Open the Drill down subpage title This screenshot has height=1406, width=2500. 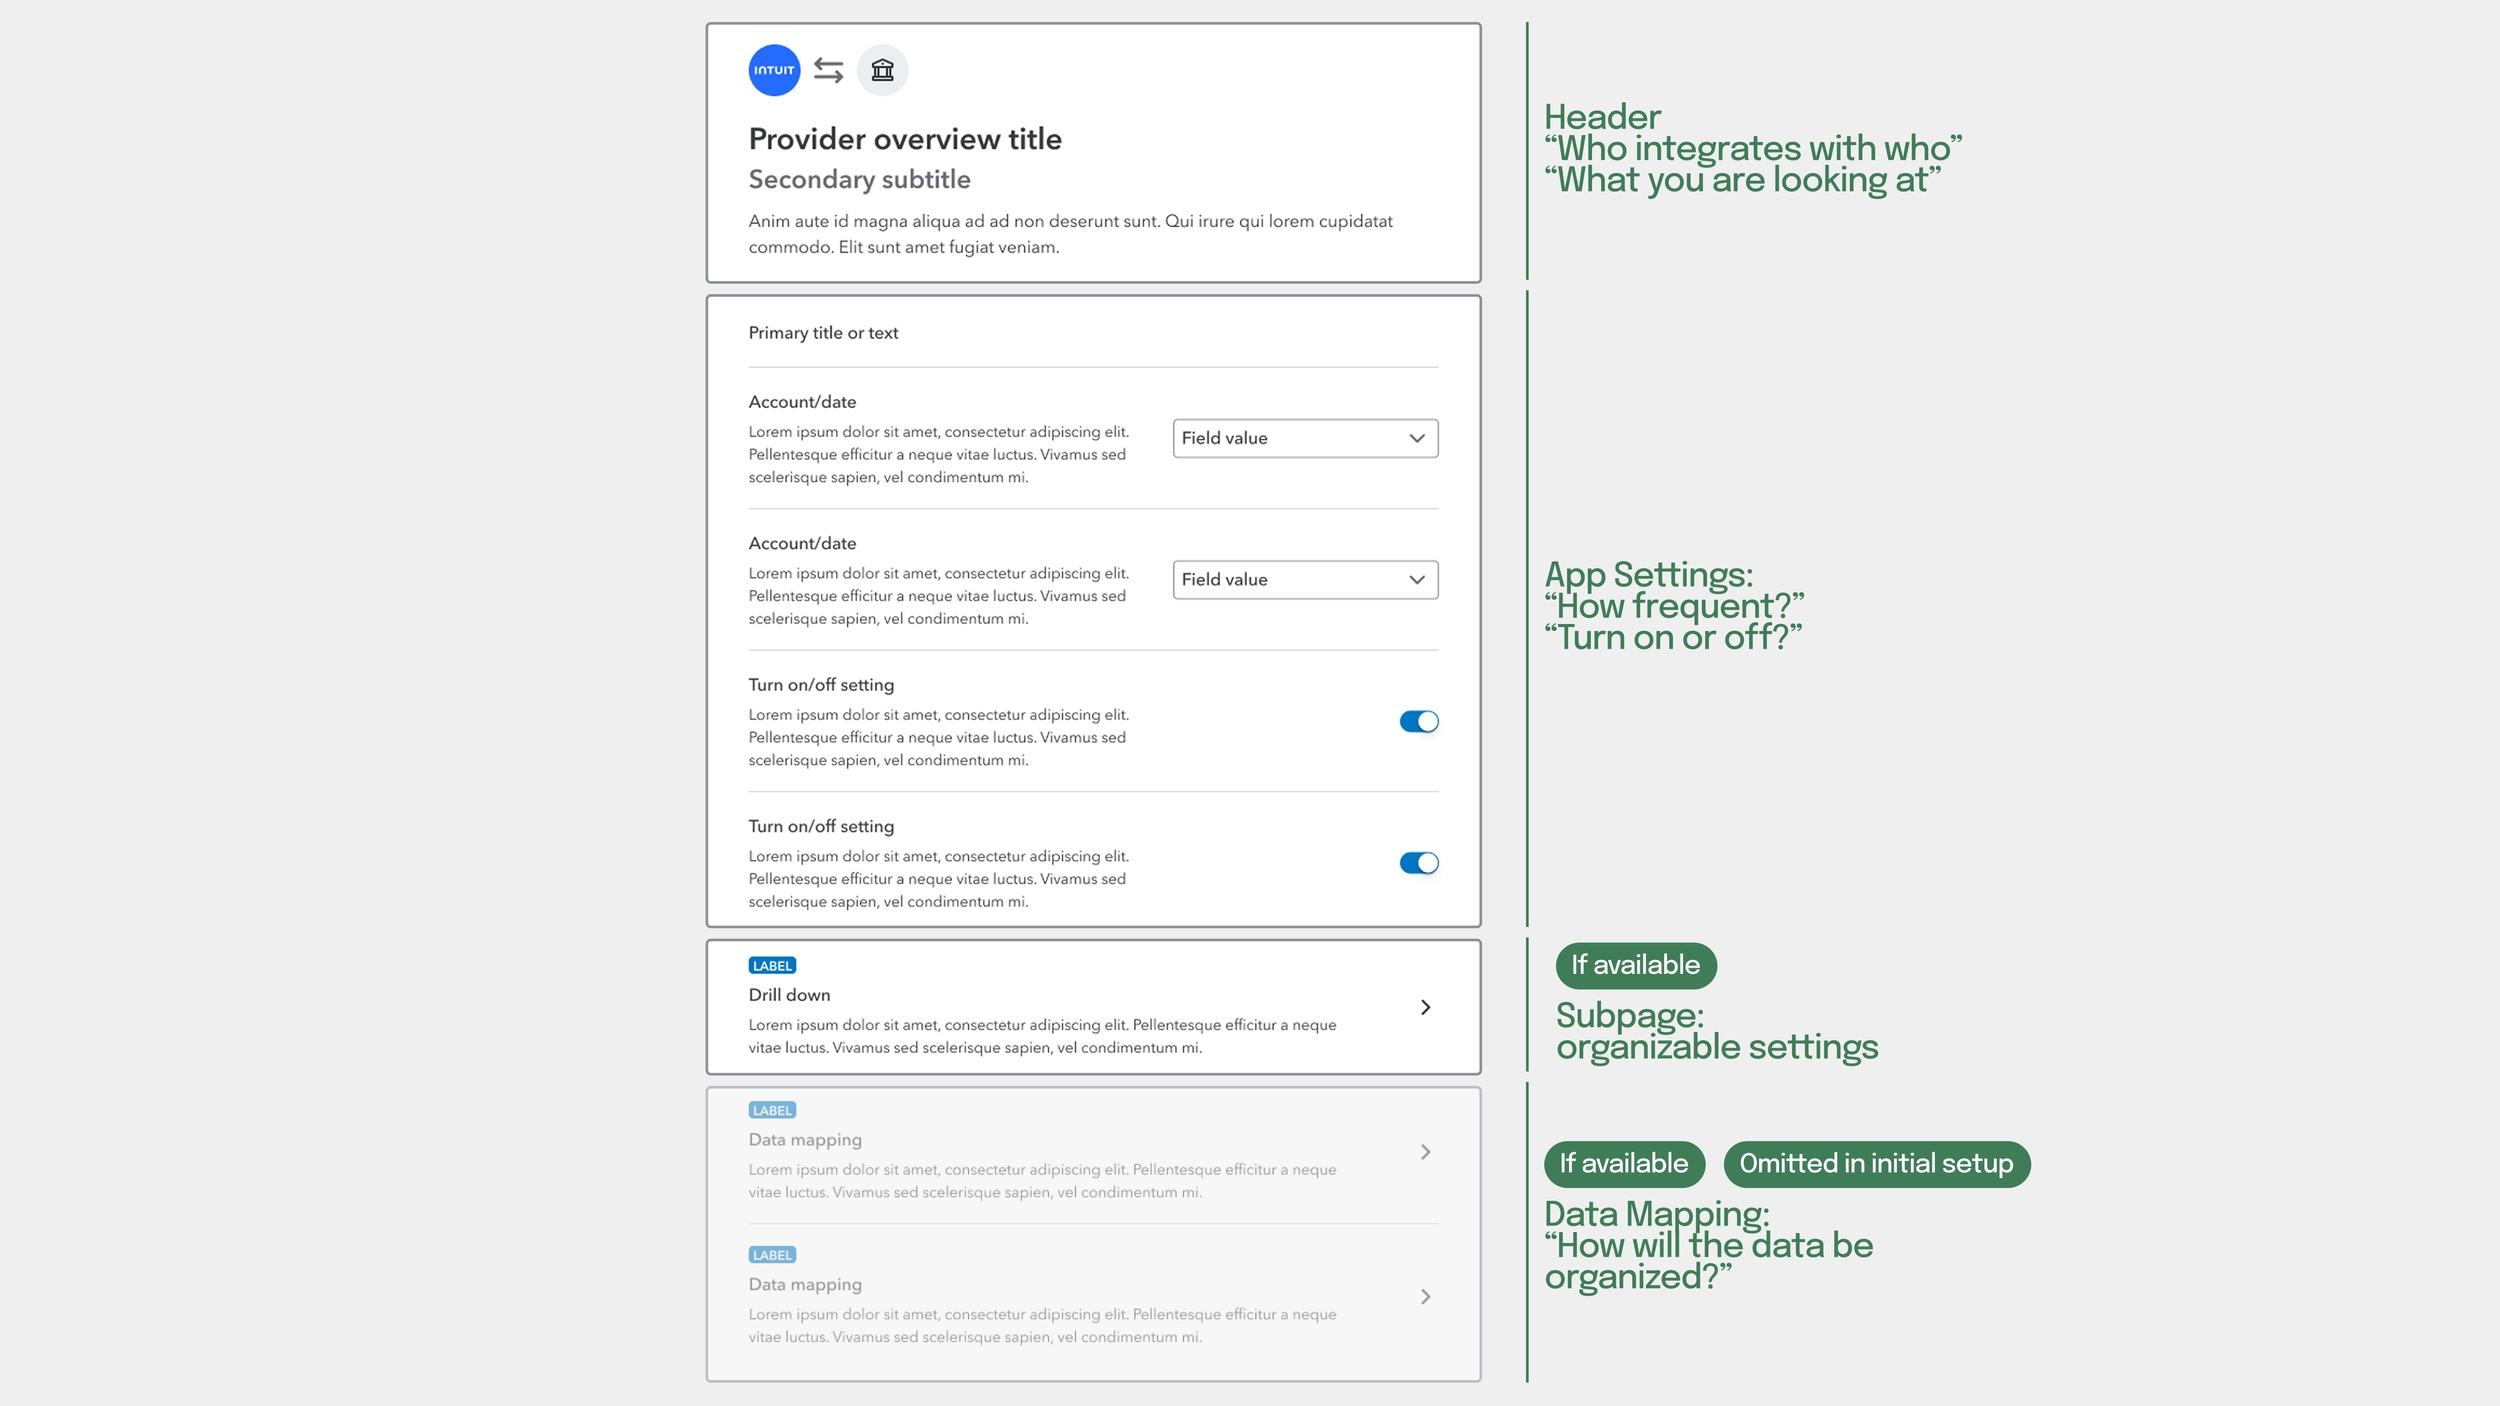pos(789,995)
